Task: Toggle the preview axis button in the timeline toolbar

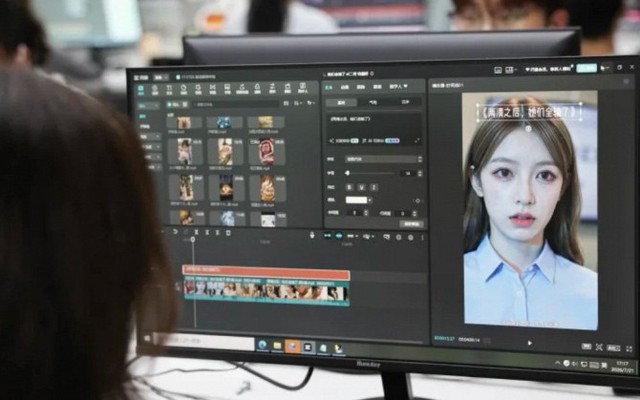Action: click(367, 236)
